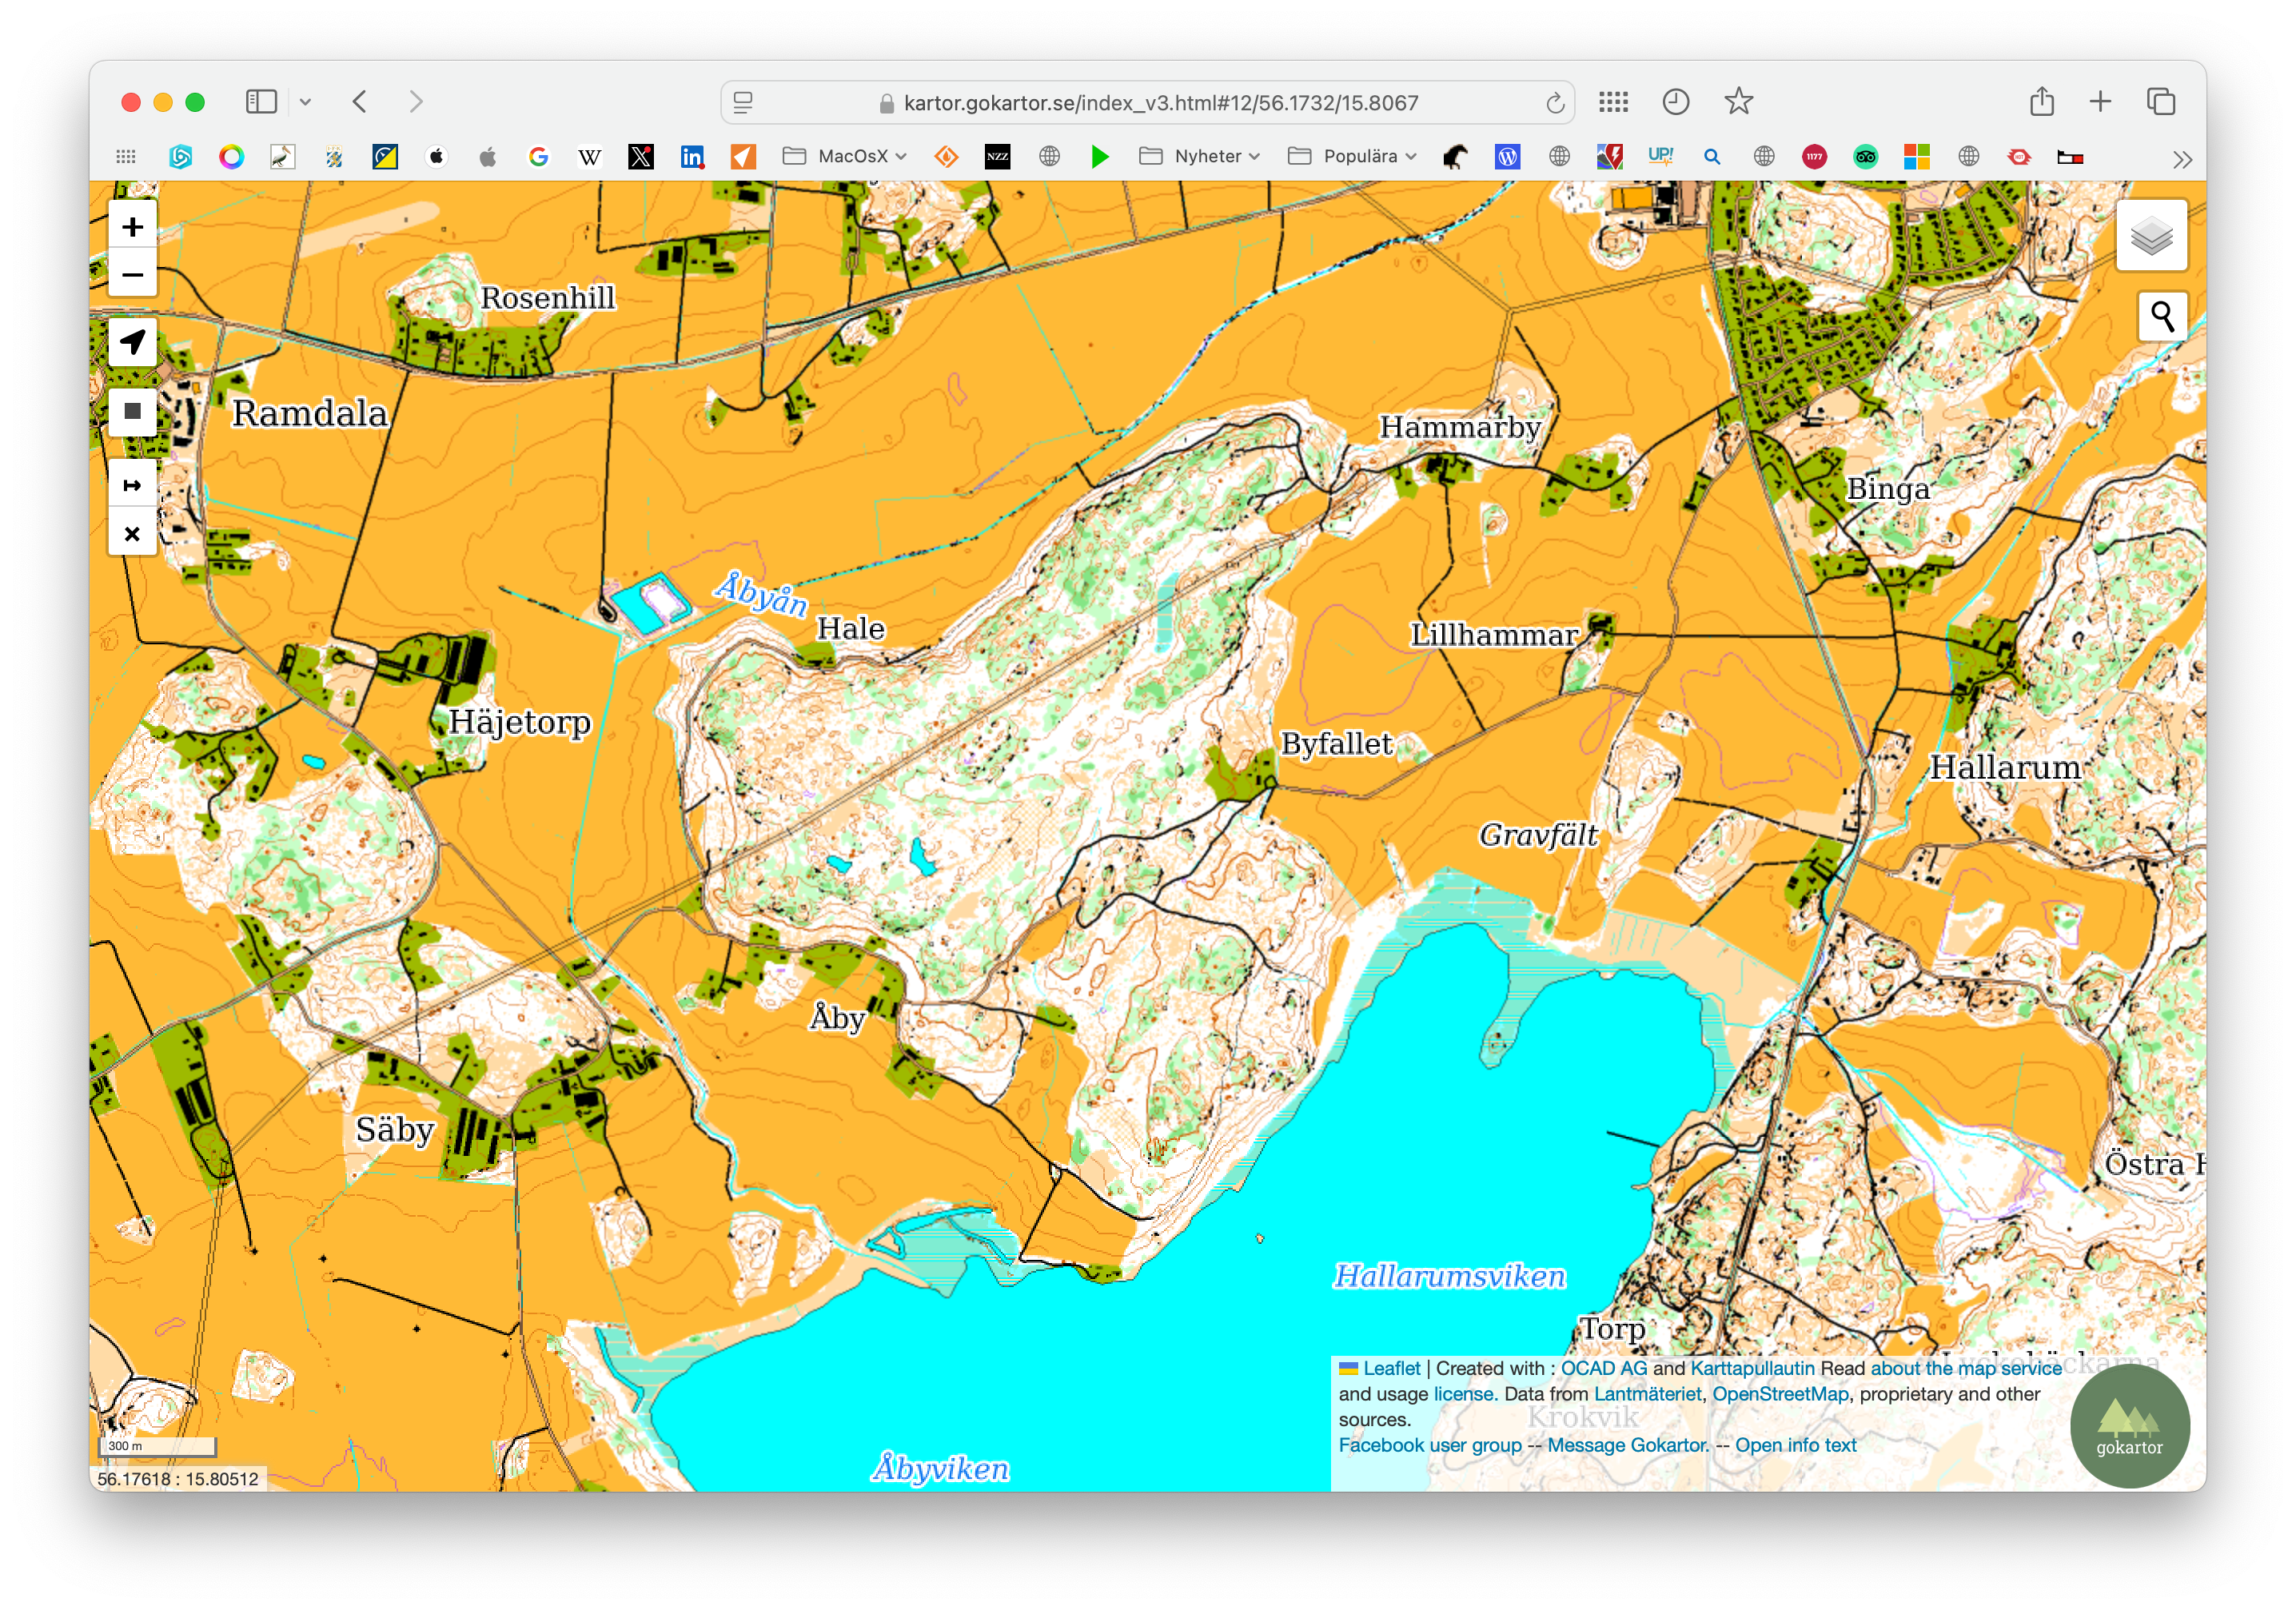The width and height of the screenshot is (2296, 1610).
Task: Click the X clear button on map
Action: pos(132,533)
